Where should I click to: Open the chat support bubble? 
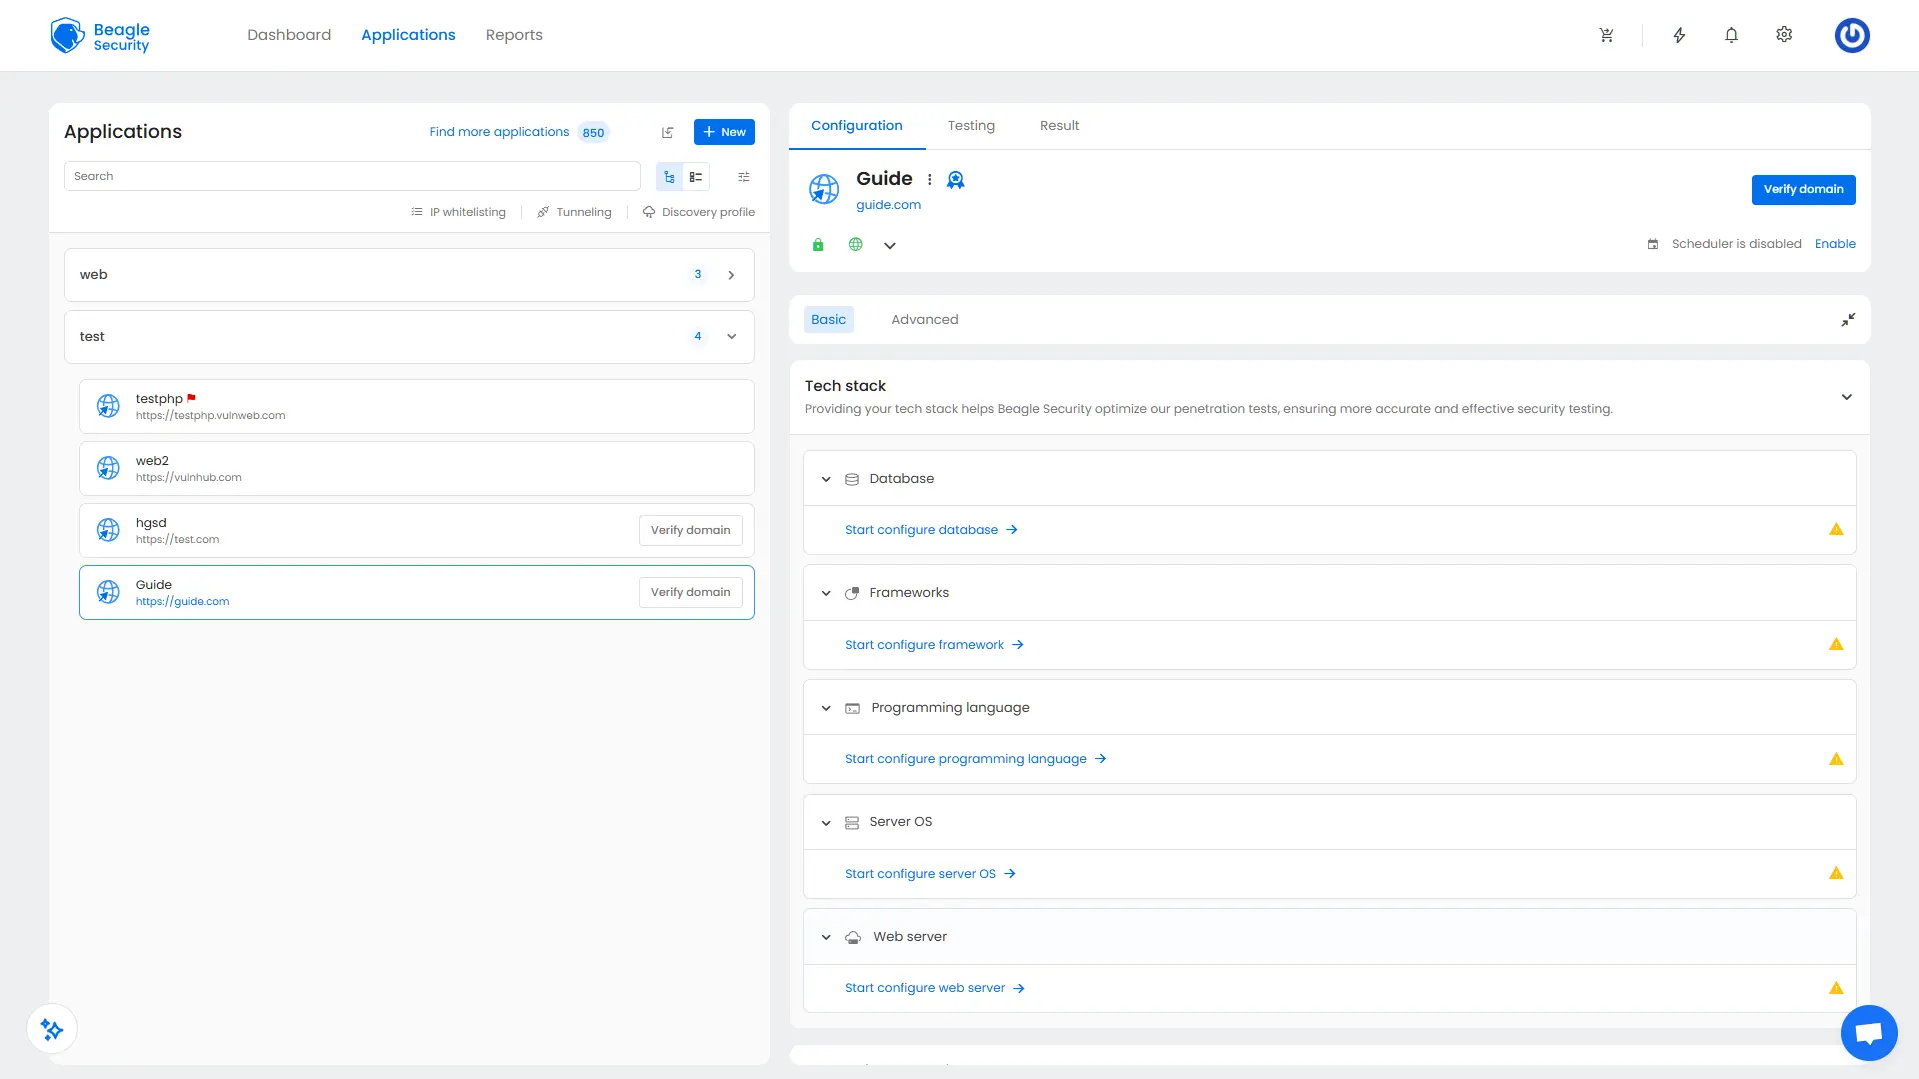click(x=1868, y=1032)
